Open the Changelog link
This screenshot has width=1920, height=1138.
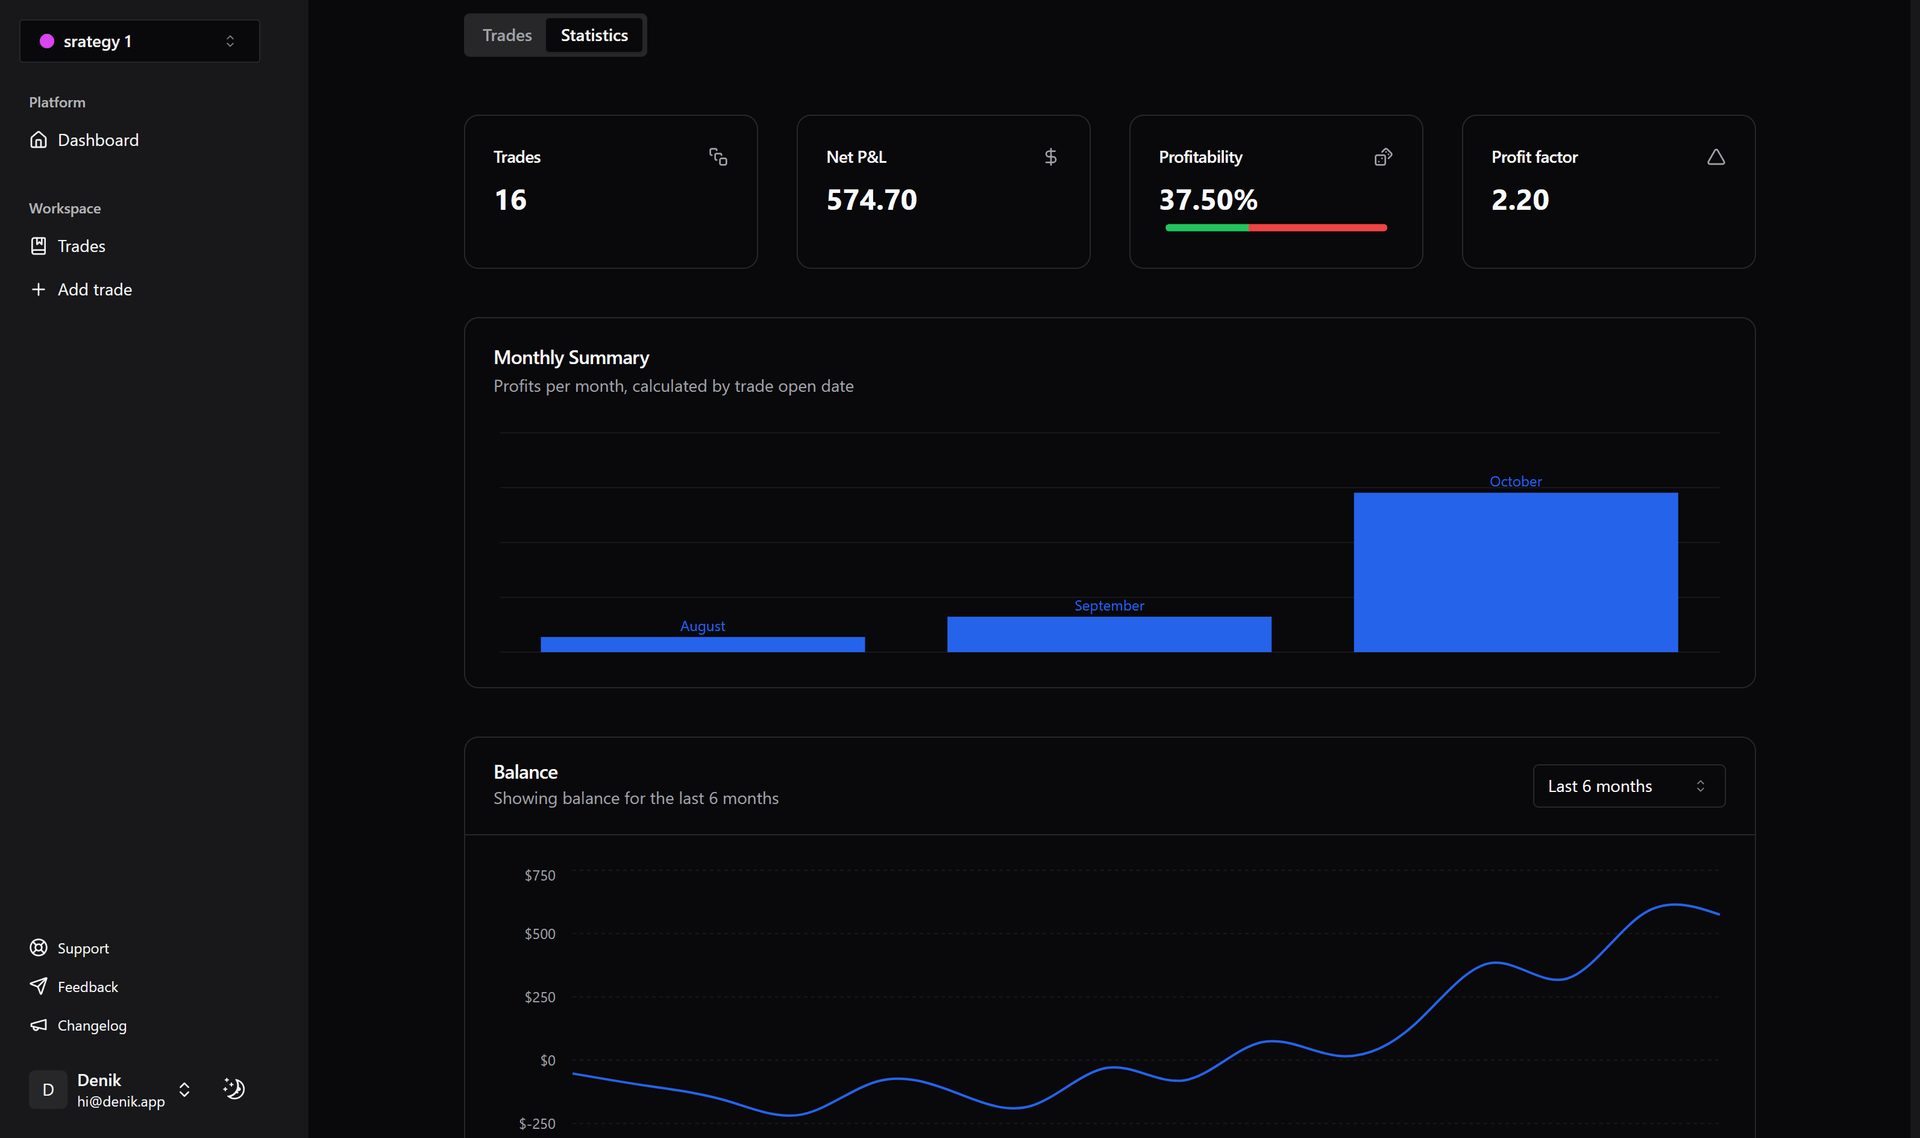92,1025
